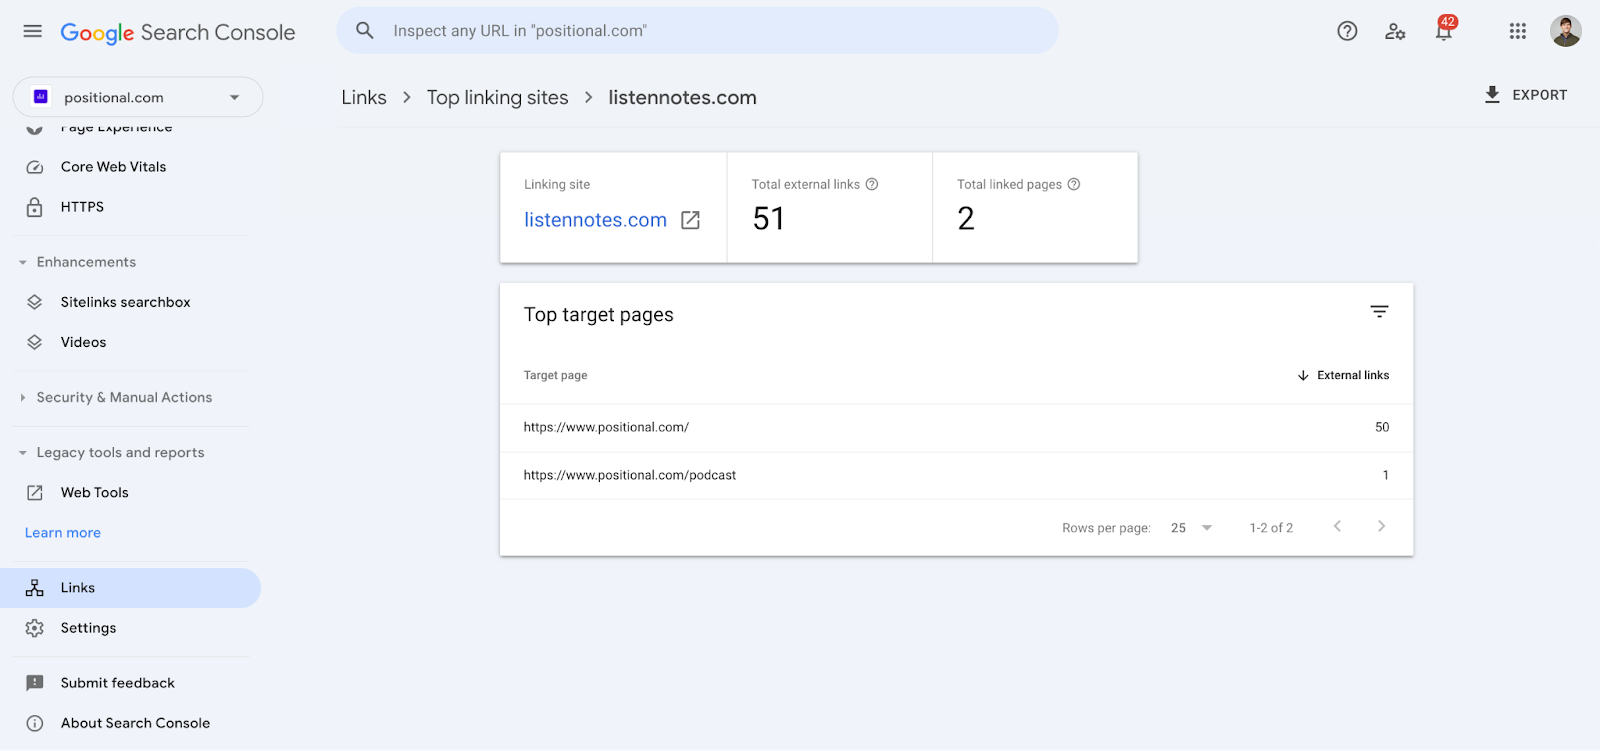Click the Top target pages heading
Screen dimensions: 1600x751
[x=599, y=315]
